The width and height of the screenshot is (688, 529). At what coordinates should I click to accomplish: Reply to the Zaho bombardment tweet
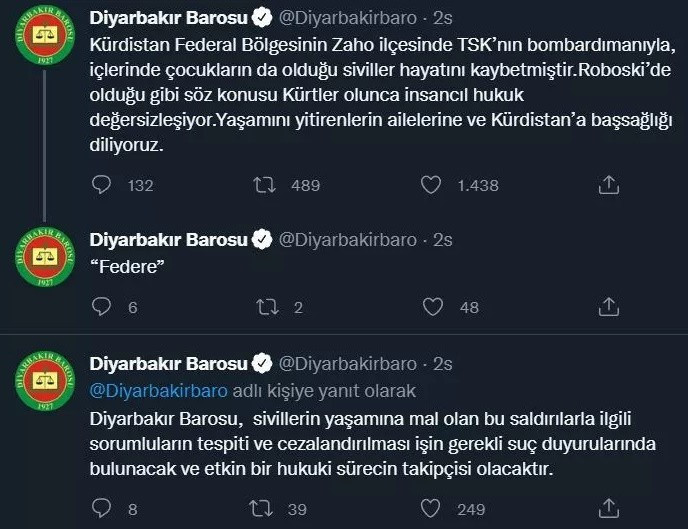(x=101, y=185)
